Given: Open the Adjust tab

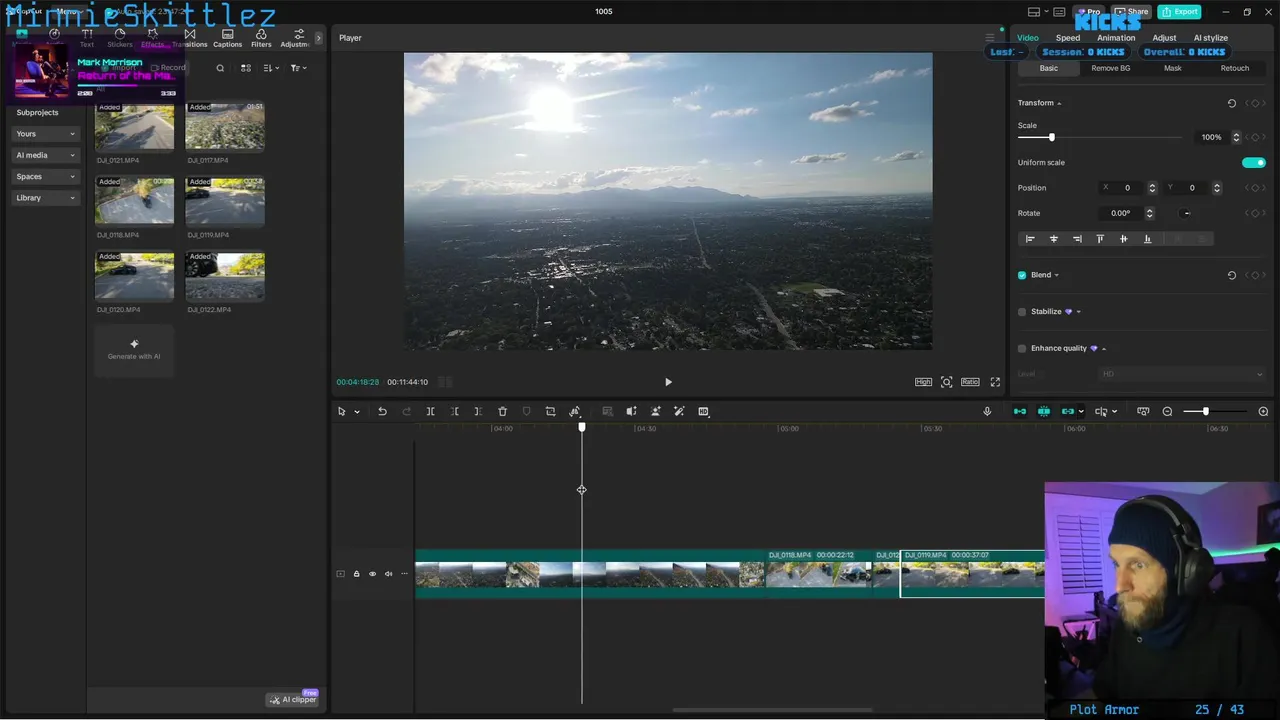Looking at the screenshot, I should [1164, 38].
